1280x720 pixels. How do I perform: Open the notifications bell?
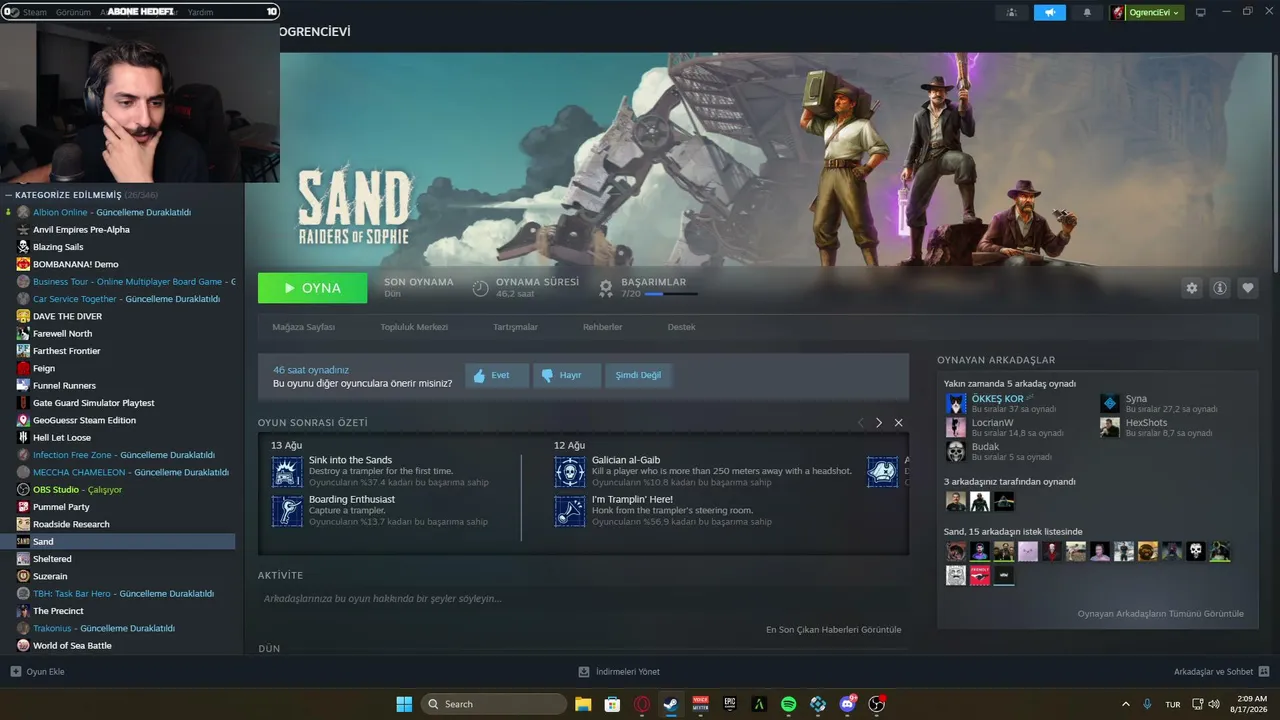[x=1087, y=13]
